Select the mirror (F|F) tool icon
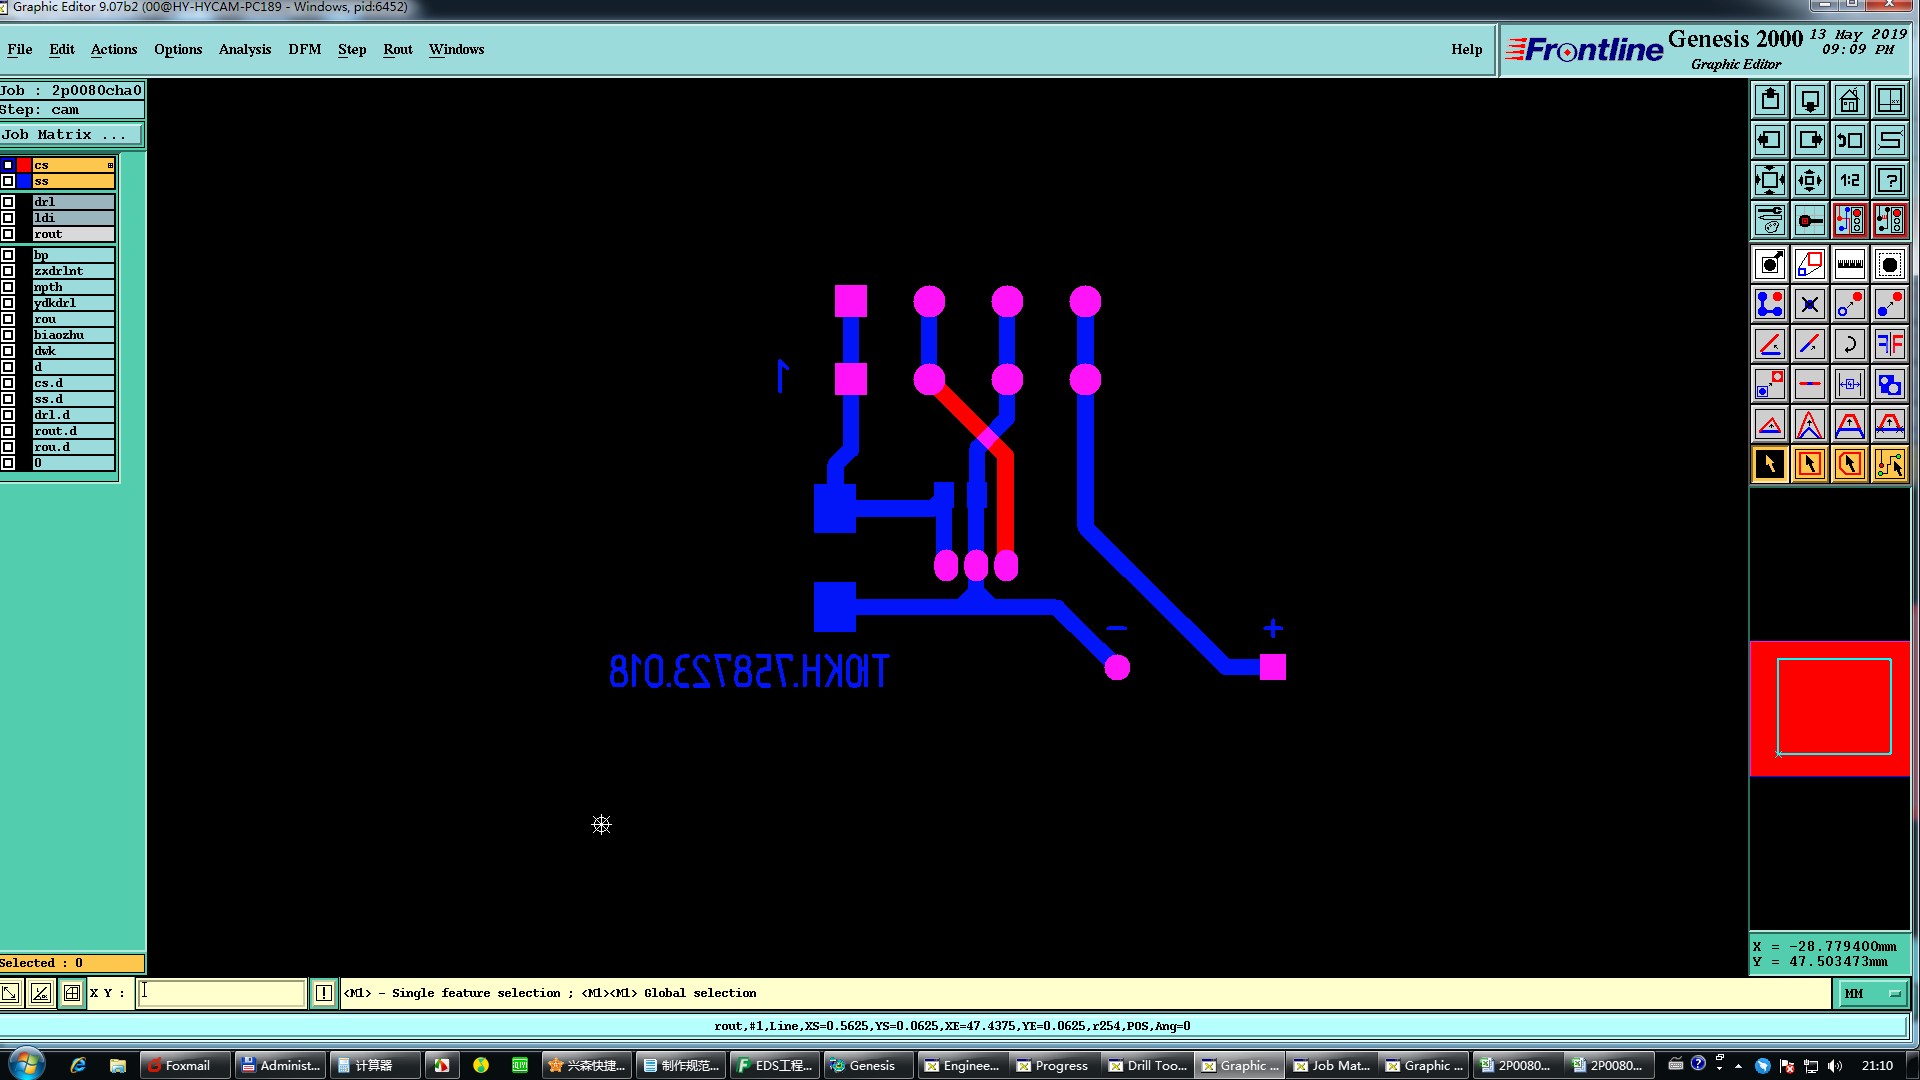The image size is (1920, 1080). pyautogui.click(x=1889, y=345)
